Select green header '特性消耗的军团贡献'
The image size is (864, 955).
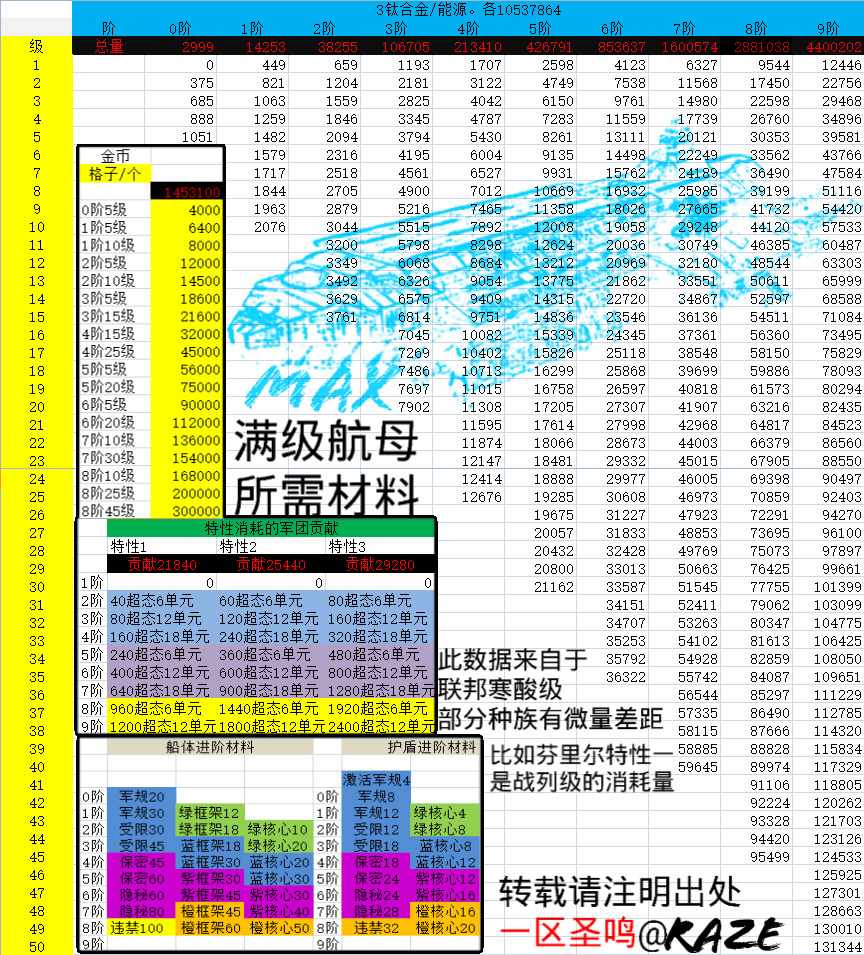[271, 528]
